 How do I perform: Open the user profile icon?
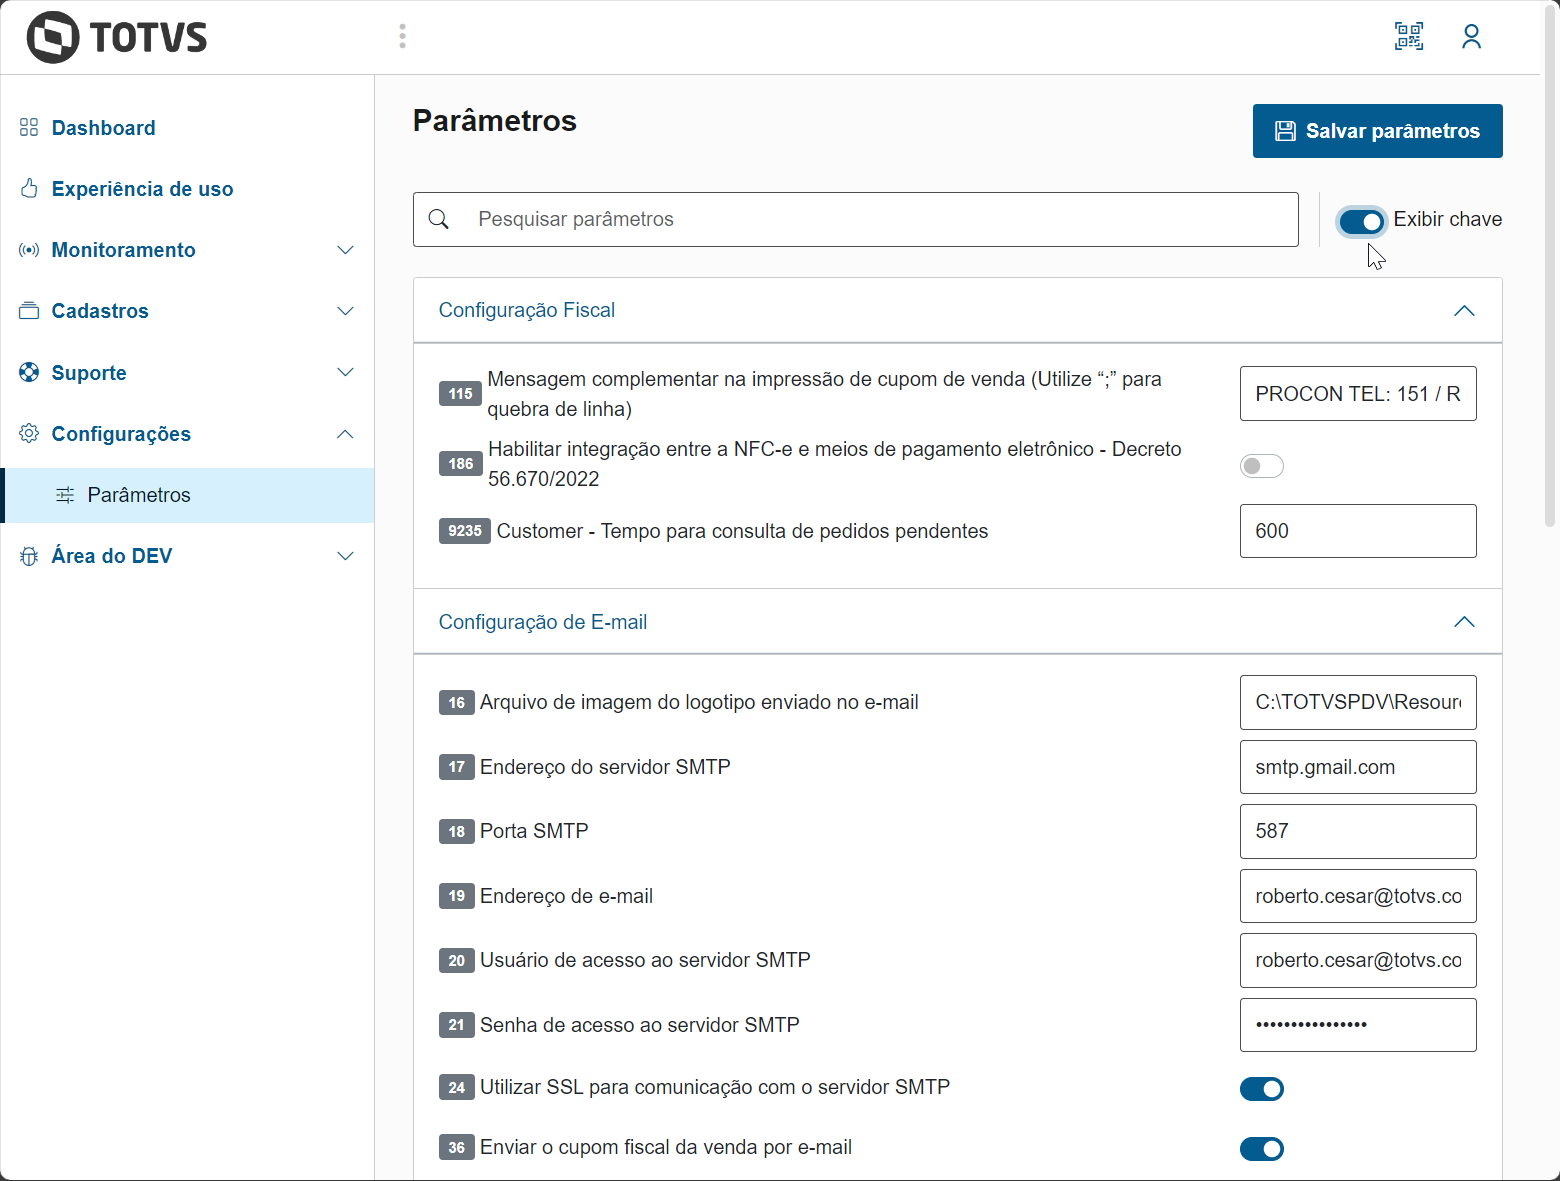pos(1471,37)
